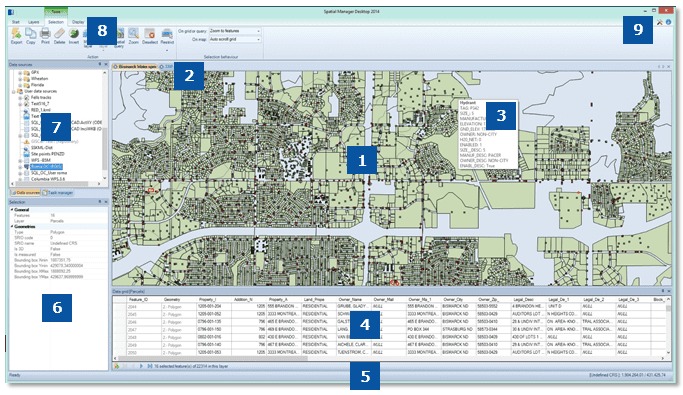This screenshot has width=683, height=395.
Task: Collapse the User data sources node
Action: pyautogui.click(x=14, y=91)
